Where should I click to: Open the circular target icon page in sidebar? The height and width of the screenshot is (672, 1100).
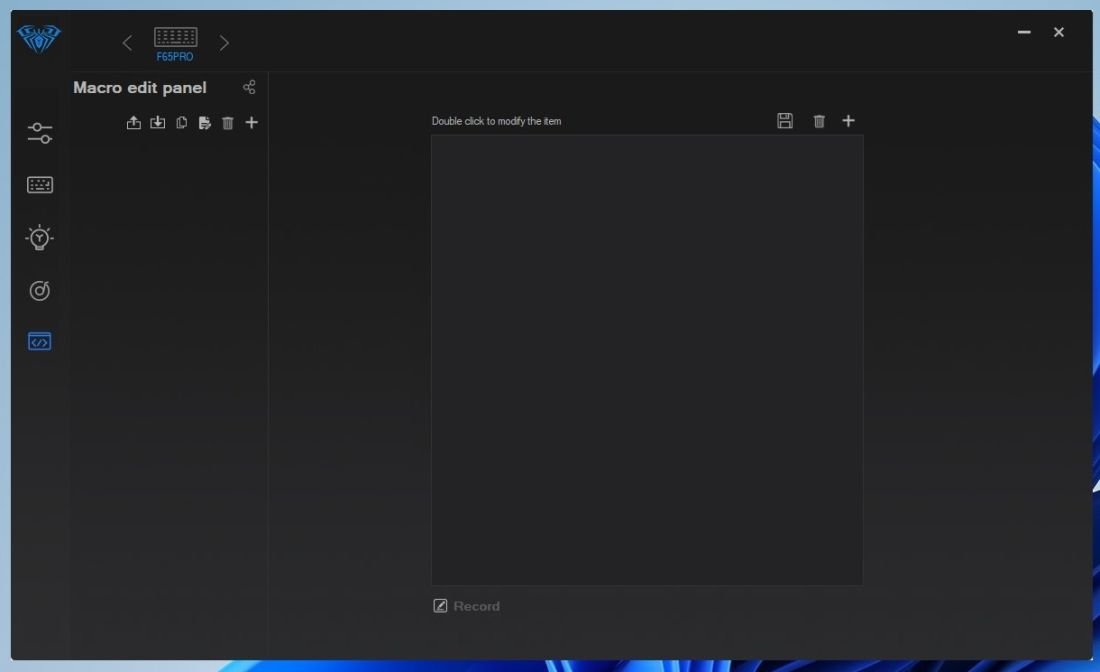(x=39, y=290)
